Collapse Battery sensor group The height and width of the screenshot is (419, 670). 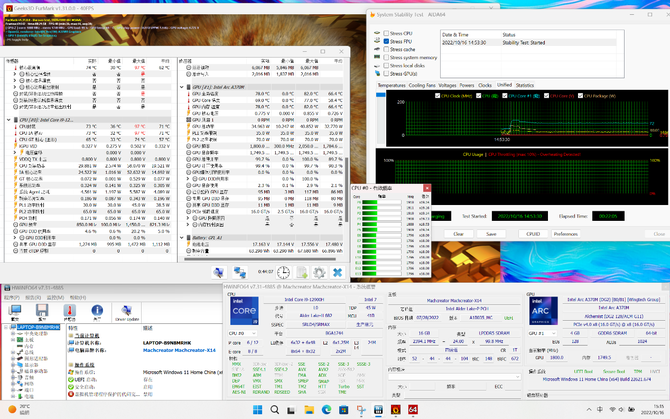tap(182, 237)
